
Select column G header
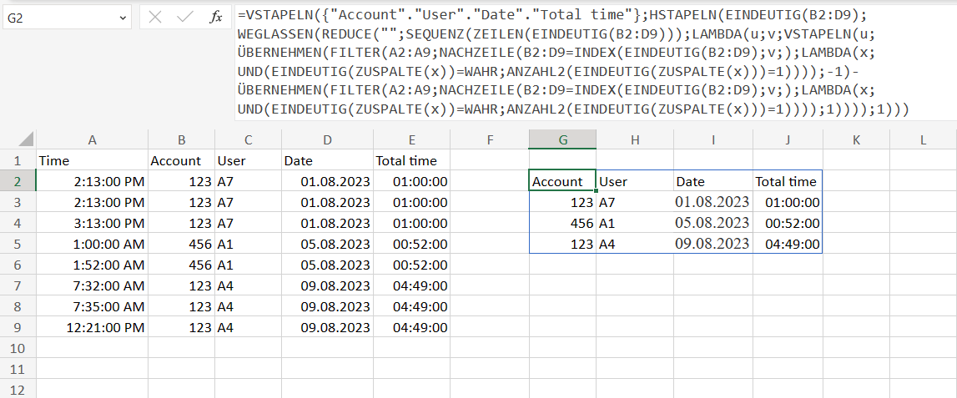563,140
